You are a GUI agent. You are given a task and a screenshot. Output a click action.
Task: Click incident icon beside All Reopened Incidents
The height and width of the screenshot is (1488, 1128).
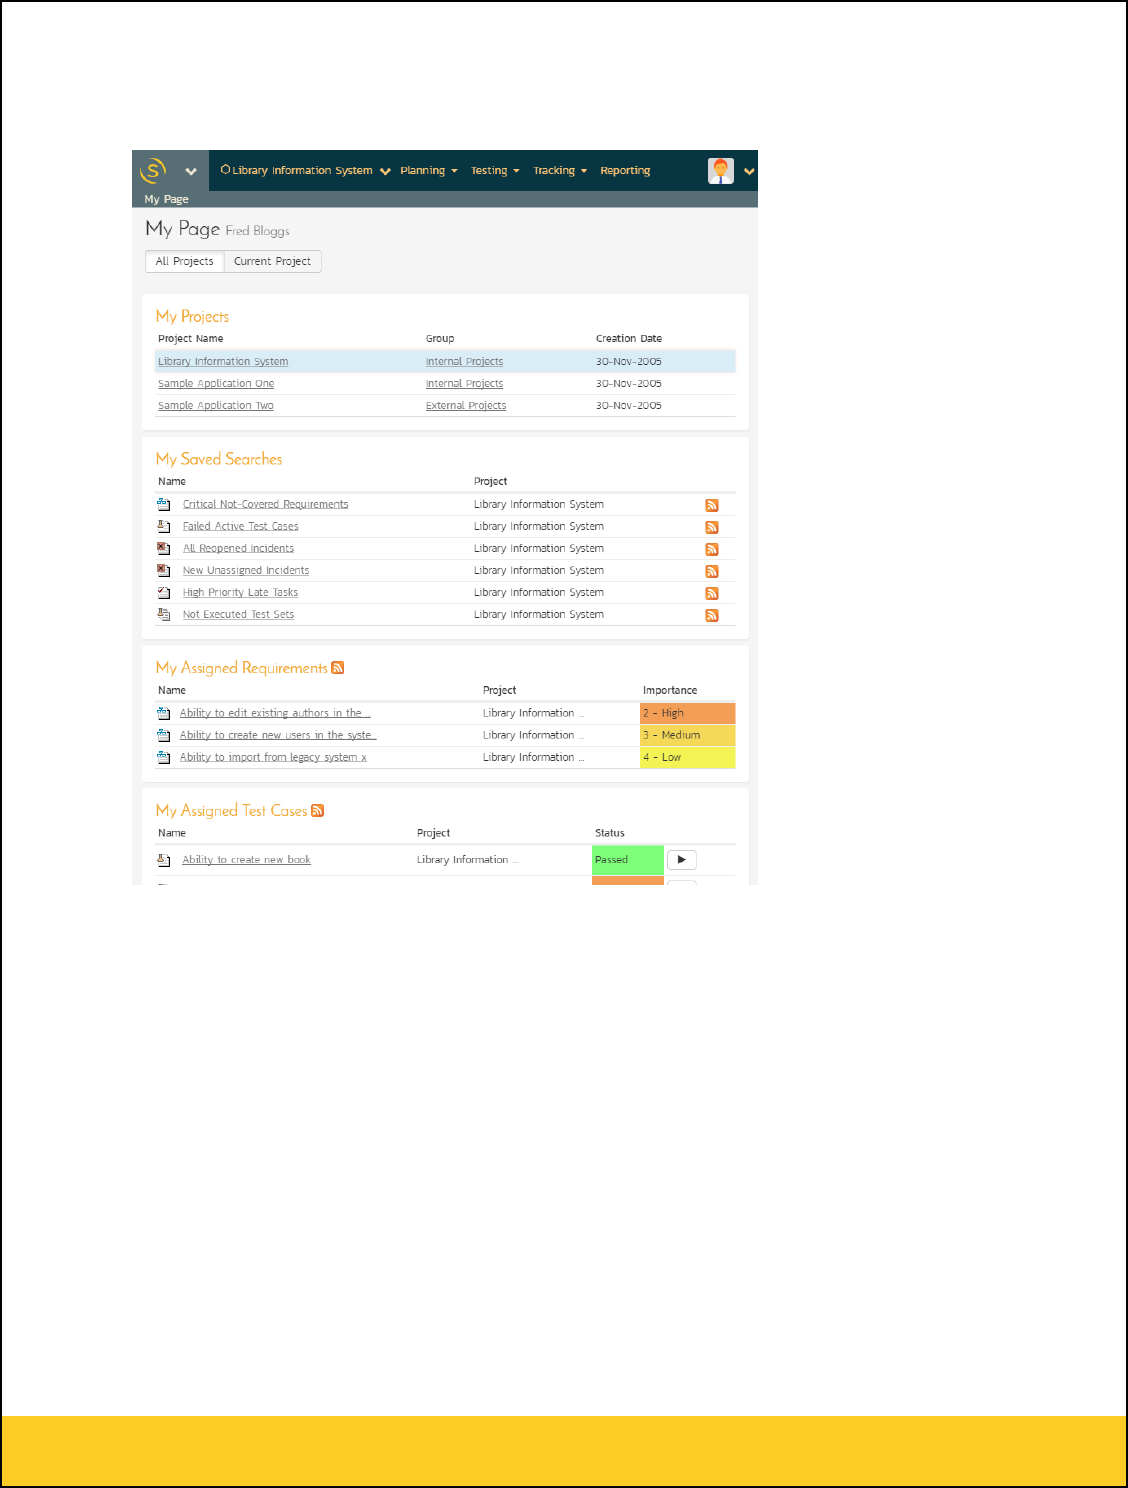[x=164, y=549]
